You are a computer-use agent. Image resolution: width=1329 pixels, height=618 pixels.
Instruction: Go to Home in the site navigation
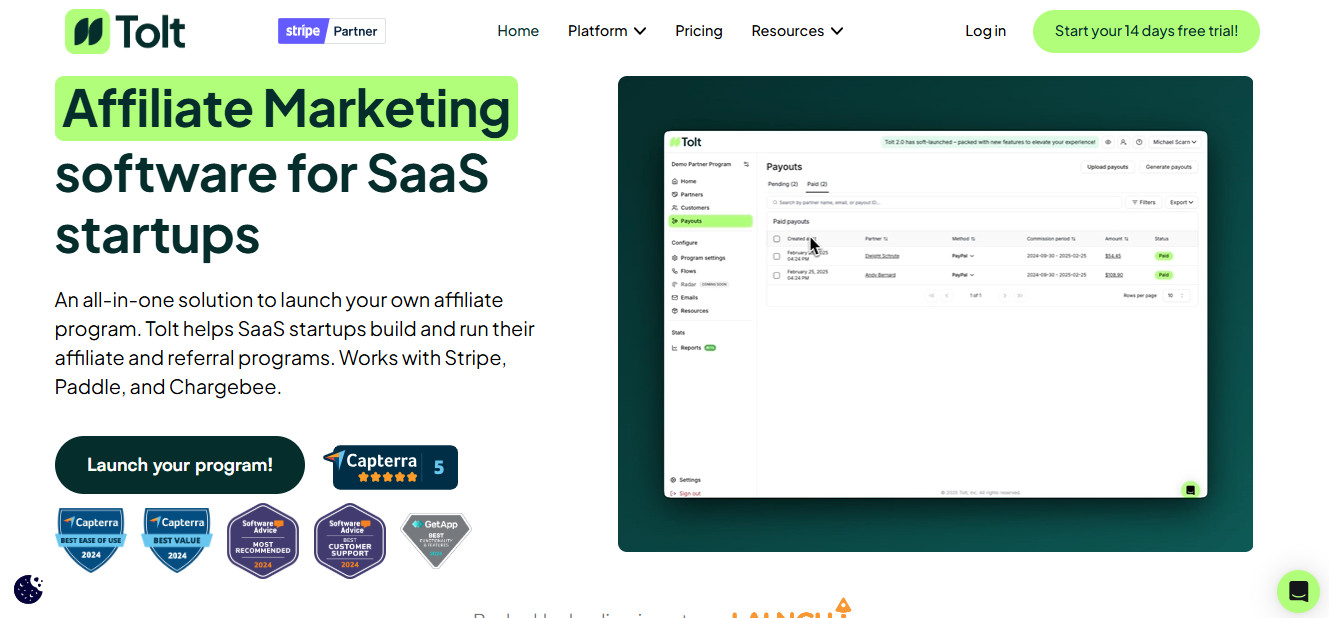[x=518, y=31]
